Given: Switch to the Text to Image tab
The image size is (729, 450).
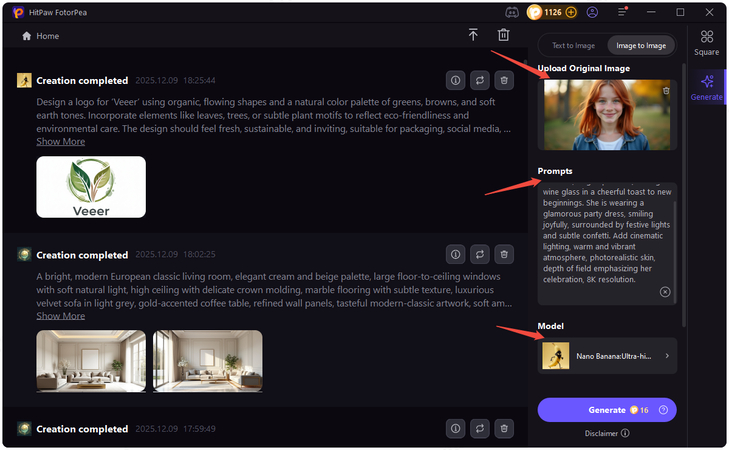Looking at the screenshot, I should pyautogui.click(x=573, y=46).
